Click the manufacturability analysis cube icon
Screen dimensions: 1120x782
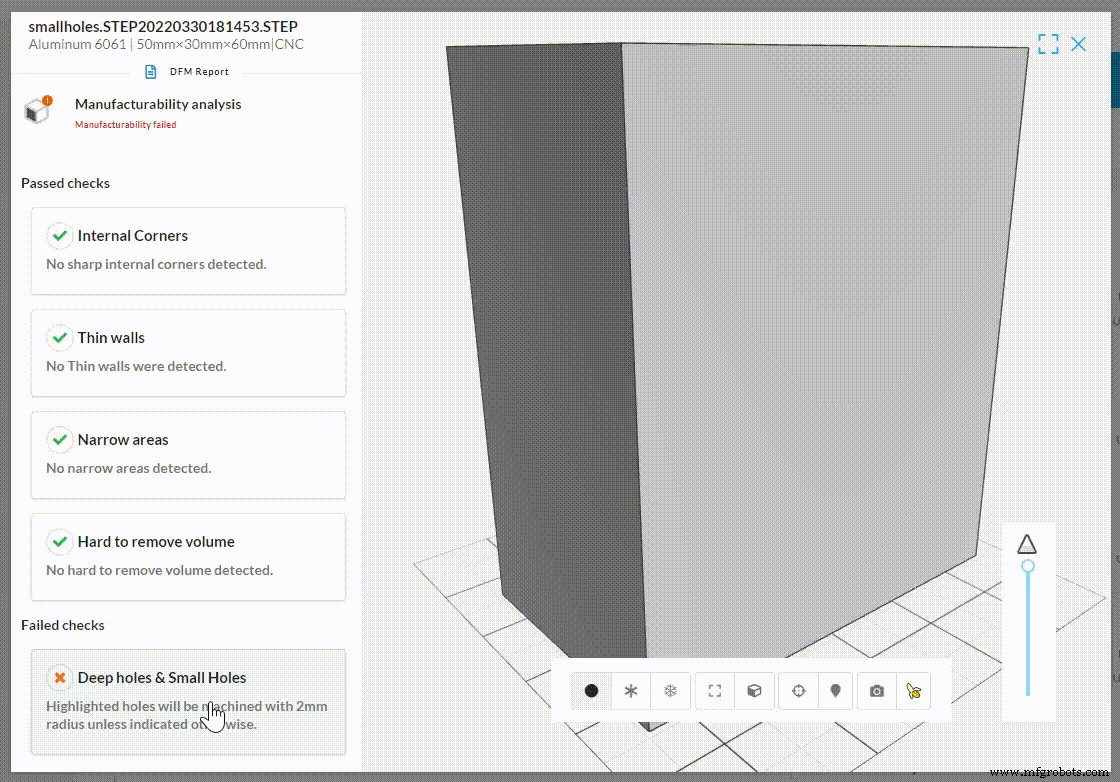pyautogui.click(x=37, y=110)
